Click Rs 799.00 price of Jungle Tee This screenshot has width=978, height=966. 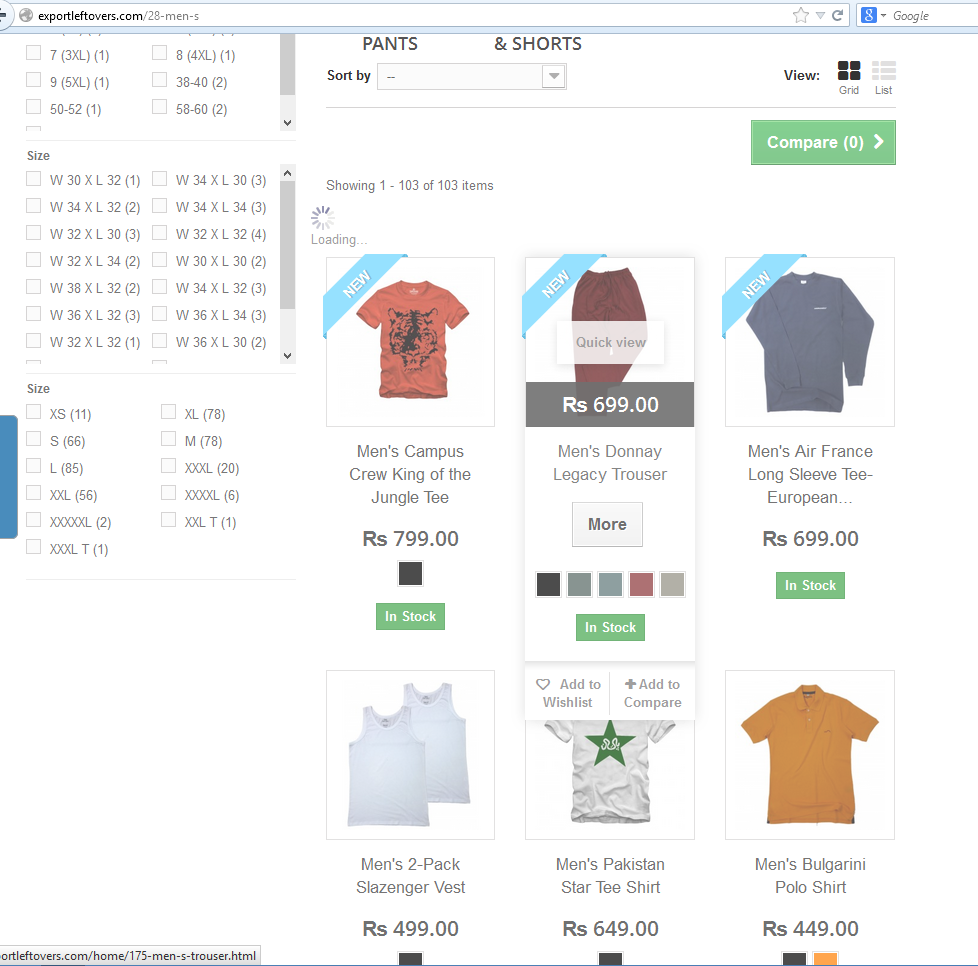pos(410,538)
